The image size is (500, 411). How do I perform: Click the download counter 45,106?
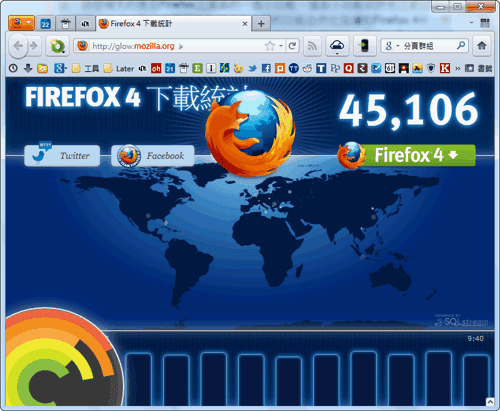coord(409,110)
